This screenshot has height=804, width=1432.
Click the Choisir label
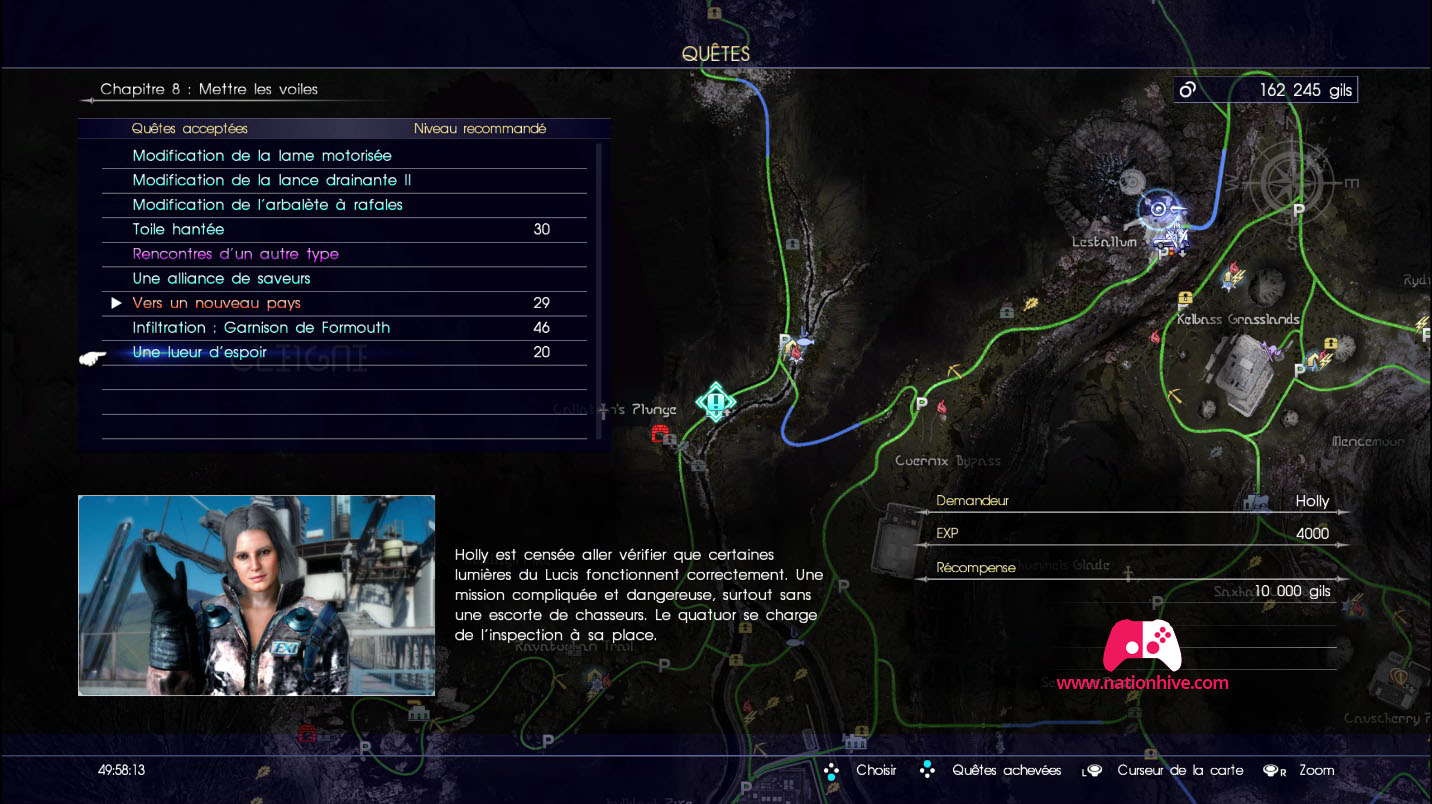tap(876, 770)
